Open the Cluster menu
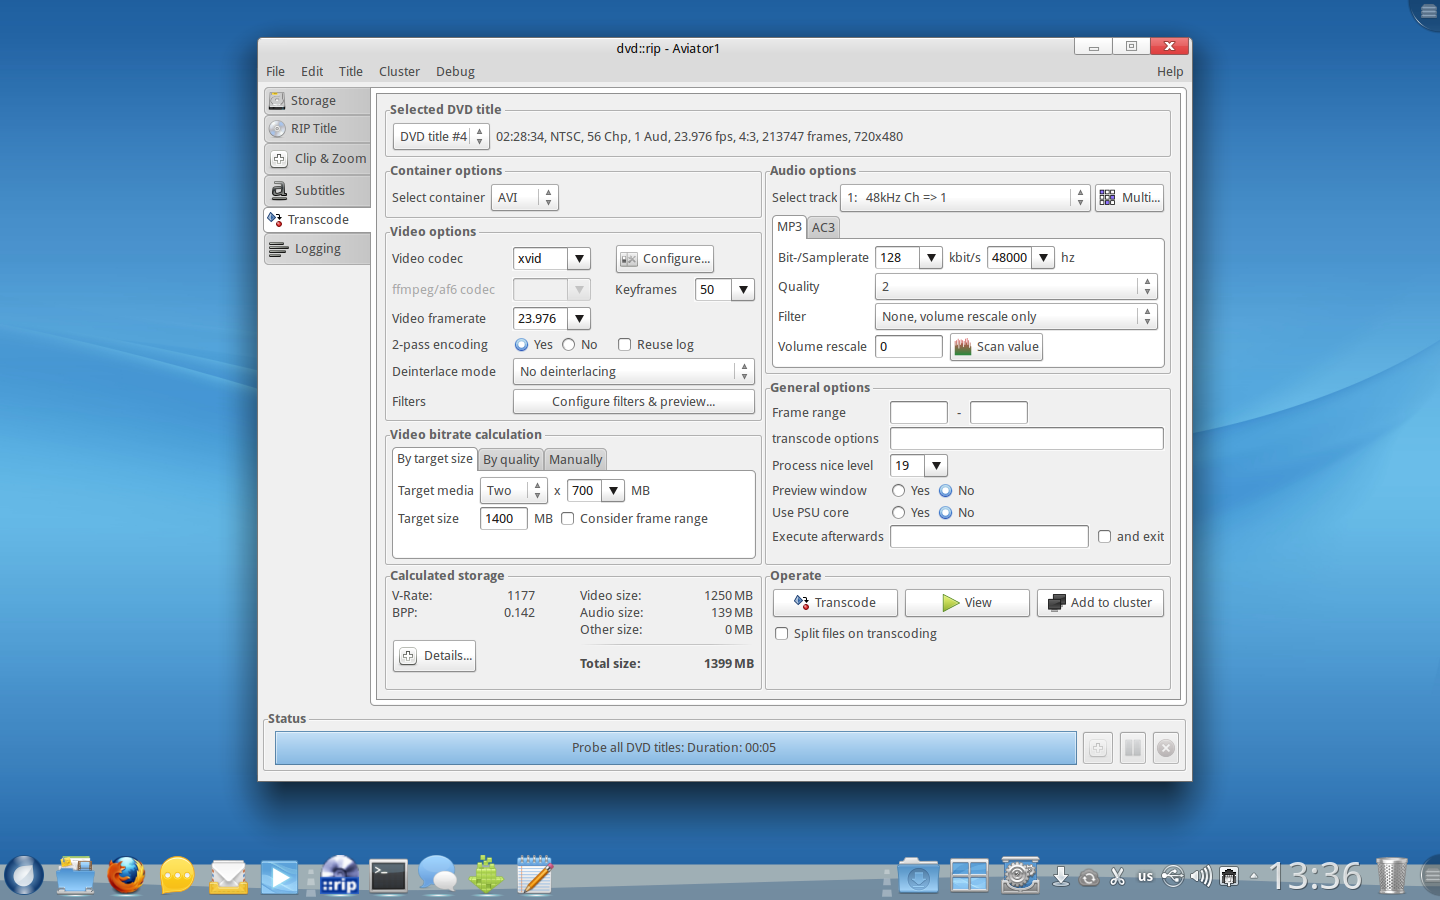The image size is (1440, 900). [x=399, y=72]
